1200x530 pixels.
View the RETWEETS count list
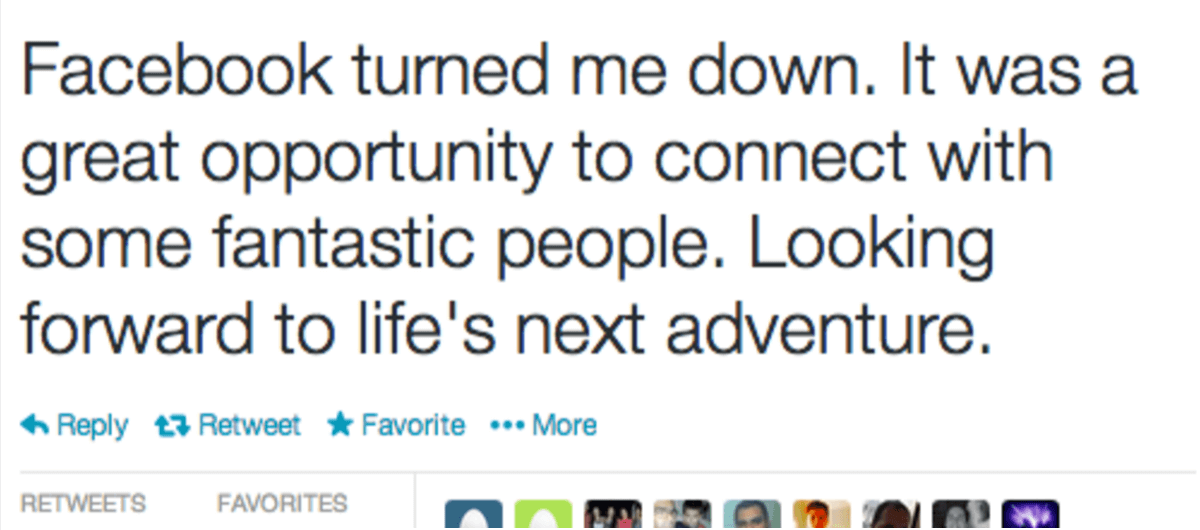click(83, 502)
